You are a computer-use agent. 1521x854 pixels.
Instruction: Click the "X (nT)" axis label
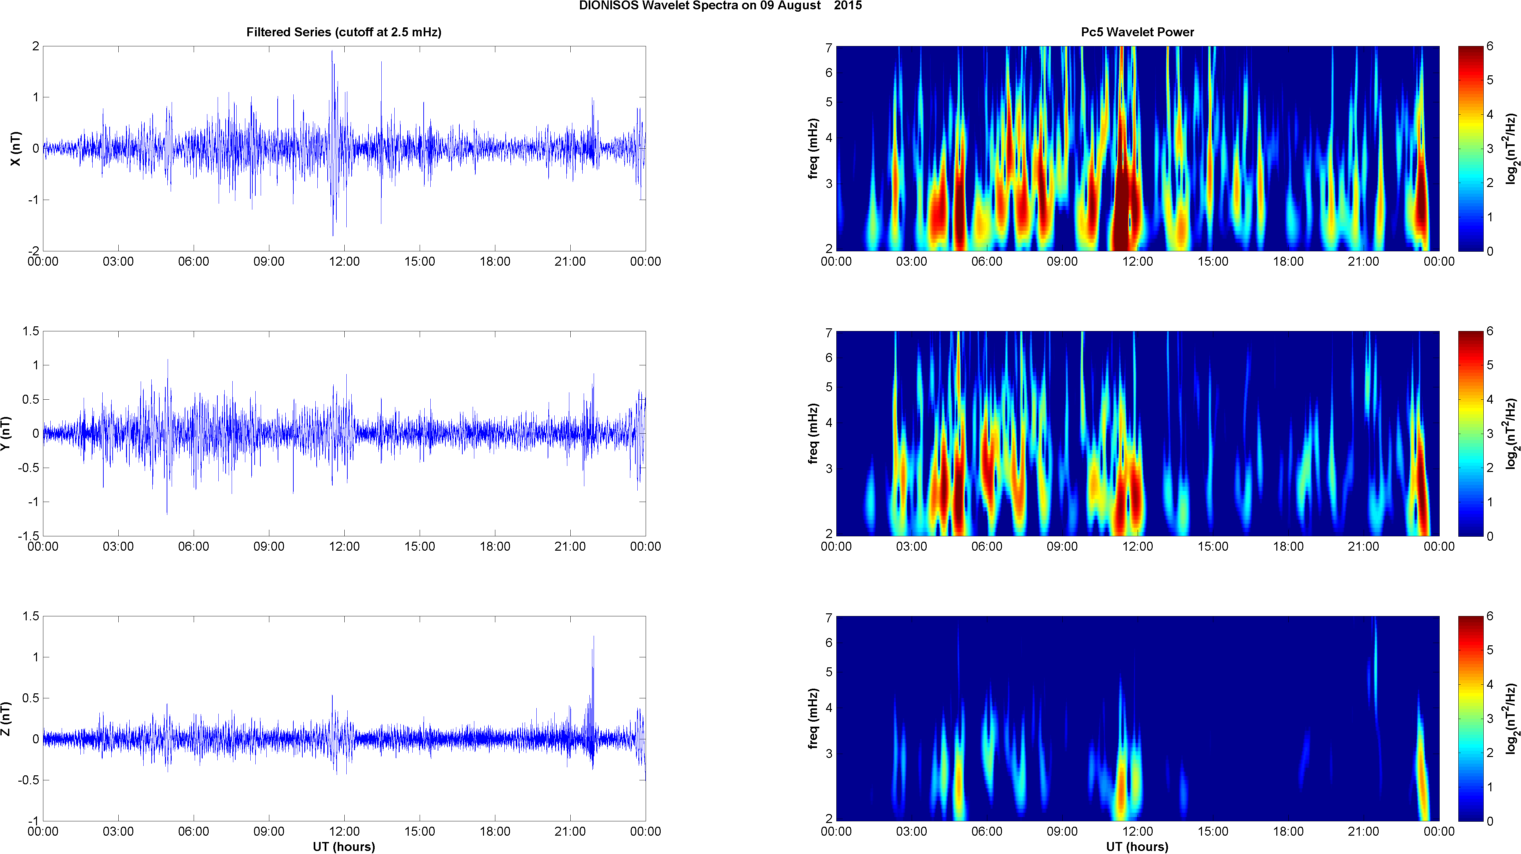[x=15, y=148]
